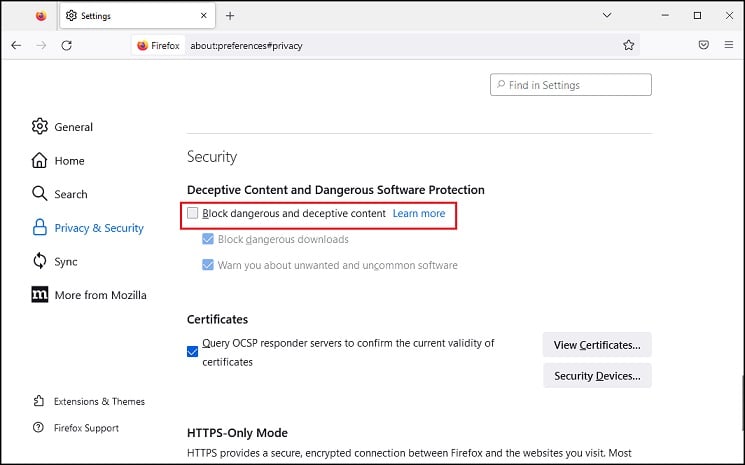Go to the Sync settings category
This screenshot has height=465, width=745.
coord(55,261)
